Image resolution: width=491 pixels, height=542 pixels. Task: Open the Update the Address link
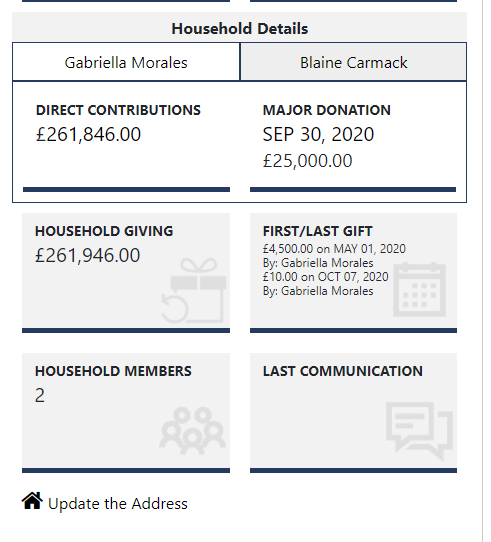pos(118,504)
